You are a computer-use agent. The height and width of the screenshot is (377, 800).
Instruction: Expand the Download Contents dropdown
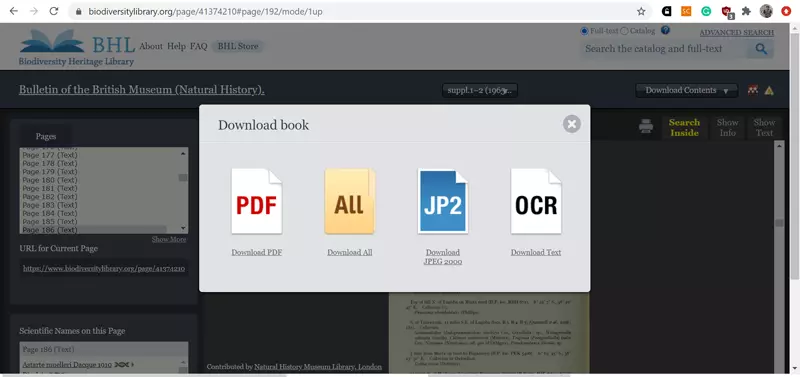tap(686, 90)
